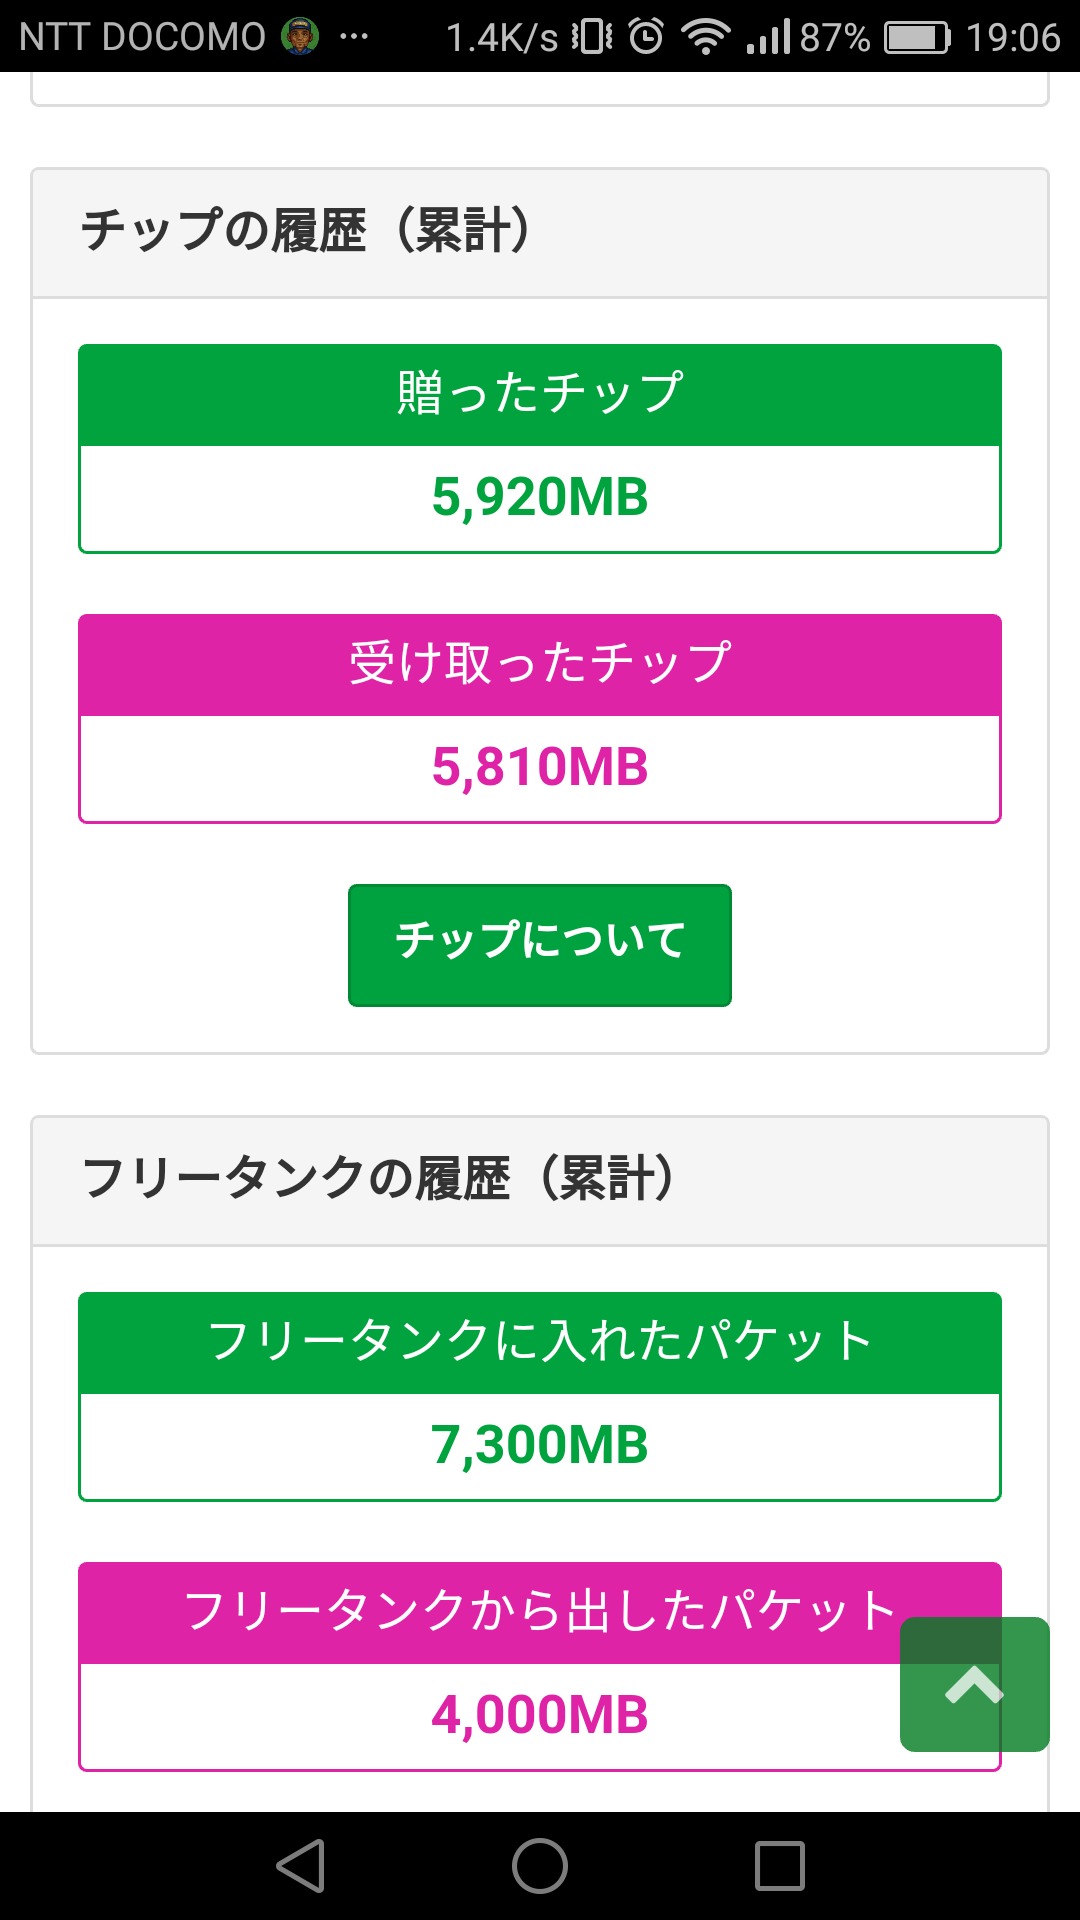Tap the 受け取ったチップ pink header
1080x1920 pixels.
pos(540,664)
